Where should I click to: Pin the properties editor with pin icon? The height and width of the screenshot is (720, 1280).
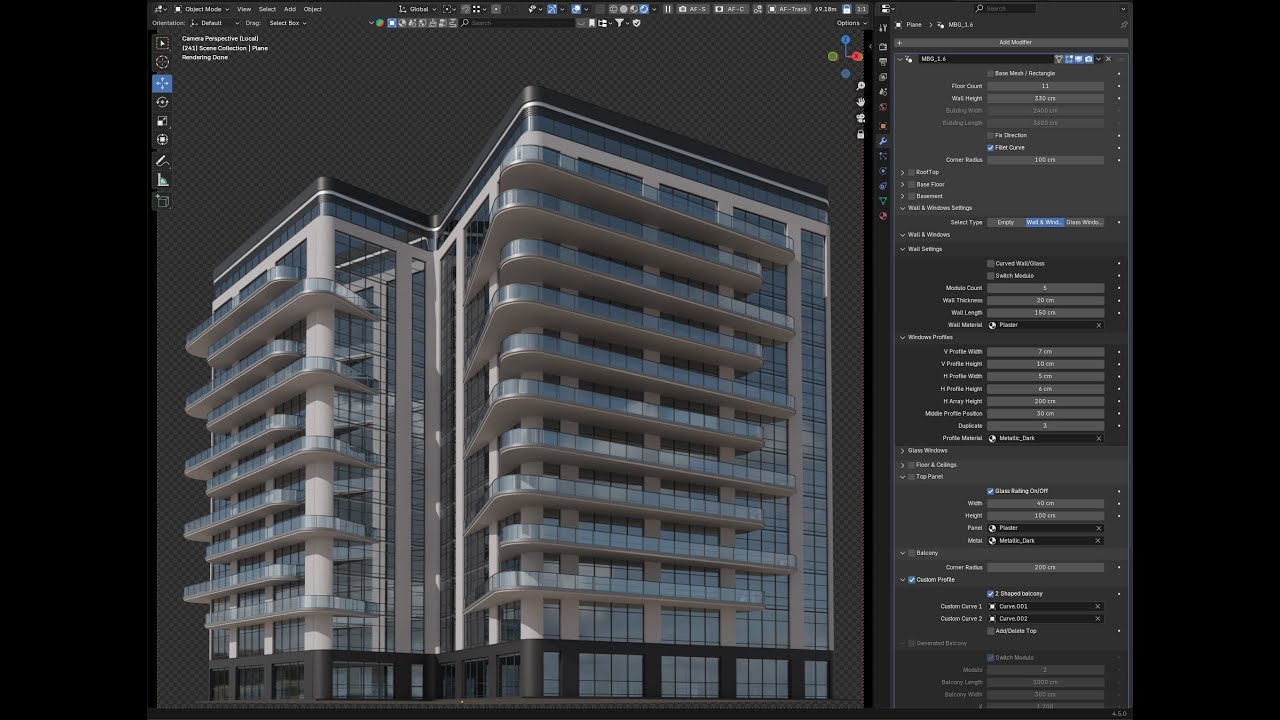(x=1123, y=24)
